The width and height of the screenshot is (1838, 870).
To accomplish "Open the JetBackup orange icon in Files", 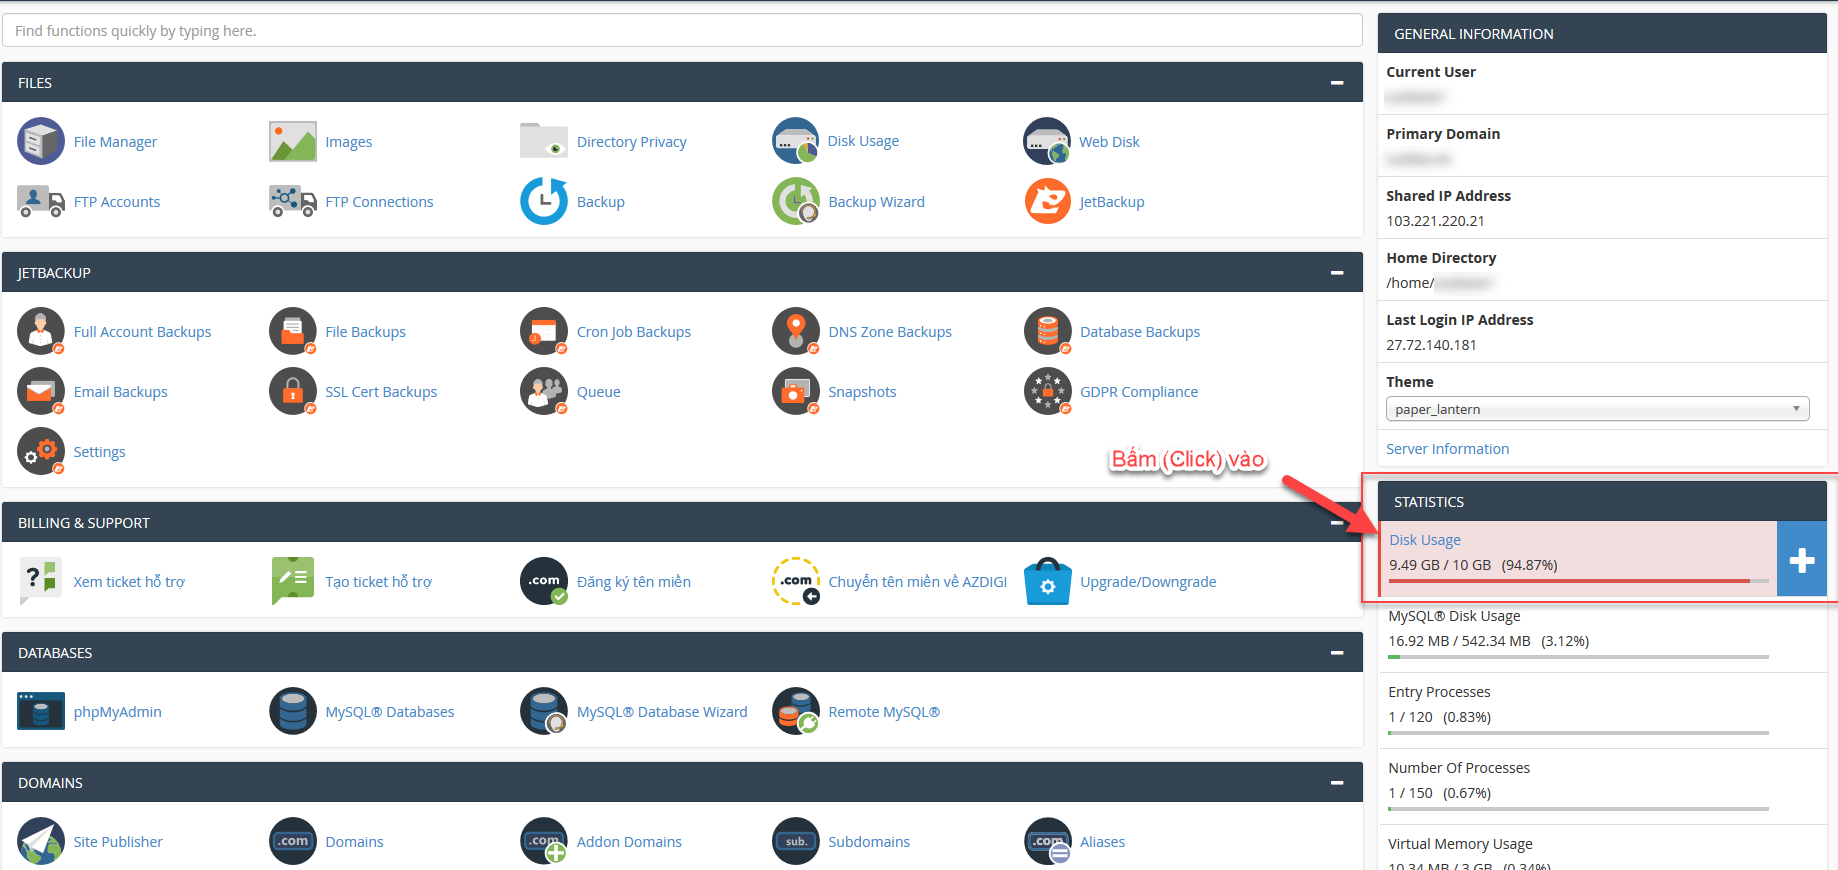I will coord(1047,201).
